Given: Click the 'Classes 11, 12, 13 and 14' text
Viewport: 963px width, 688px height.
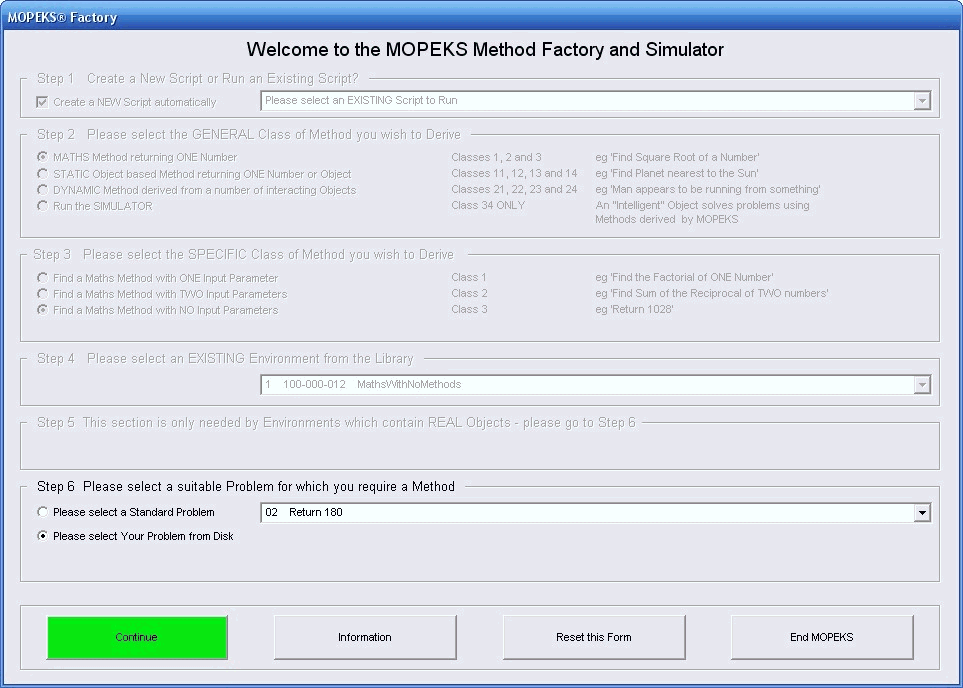Looking at the screenshot, I should [514, 173].
